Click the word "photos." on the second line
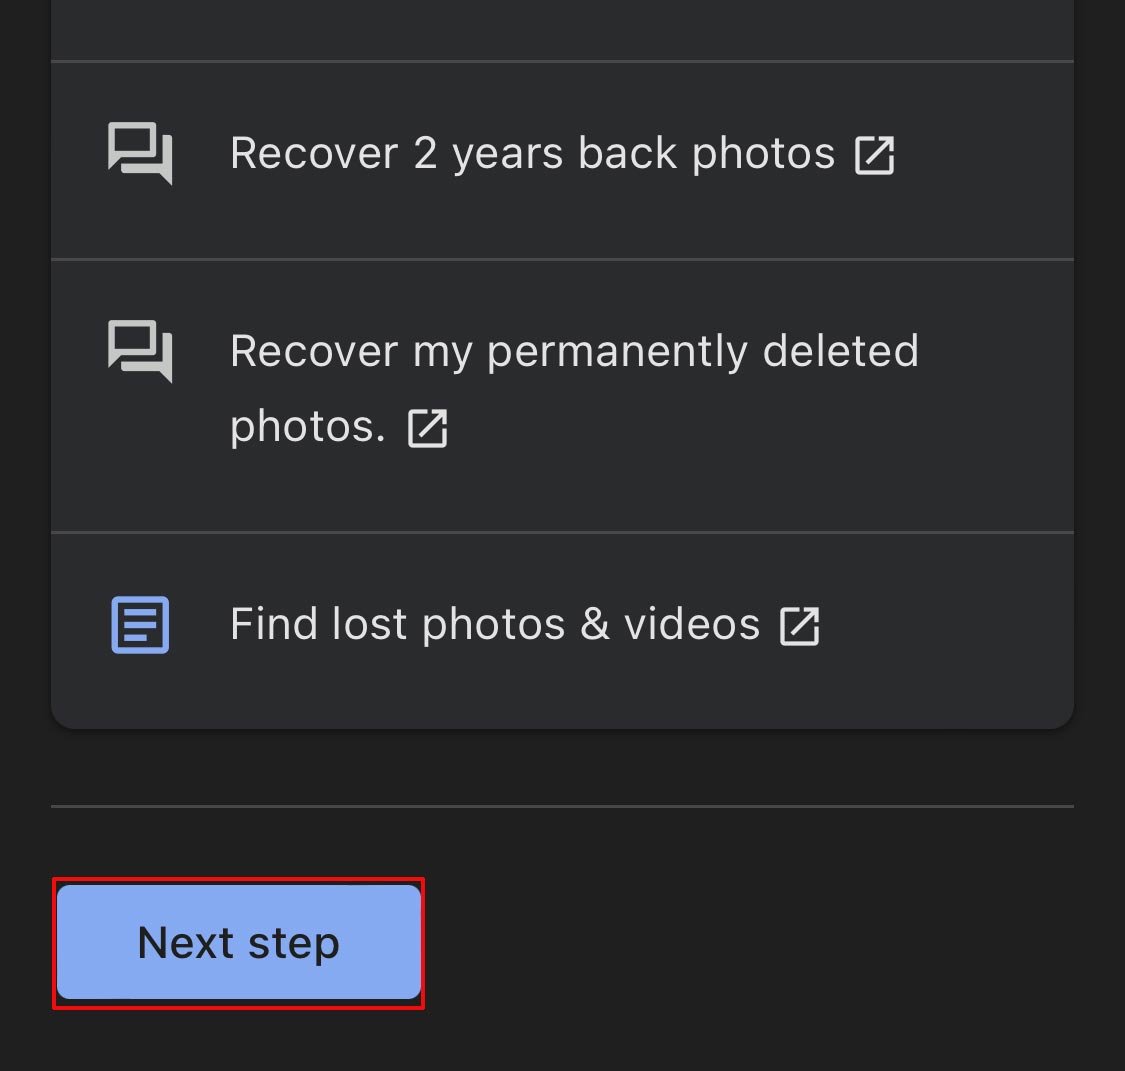The width and height of the screenshot is (1125, 1071). pyautogui.click(x=308, y=428)
